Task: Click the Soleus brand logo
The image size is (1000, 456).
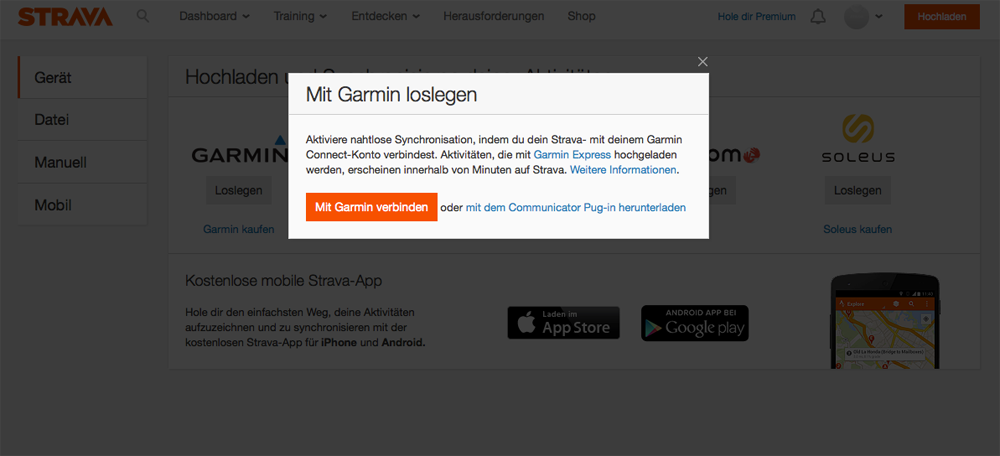Action: tap(857, 139)
